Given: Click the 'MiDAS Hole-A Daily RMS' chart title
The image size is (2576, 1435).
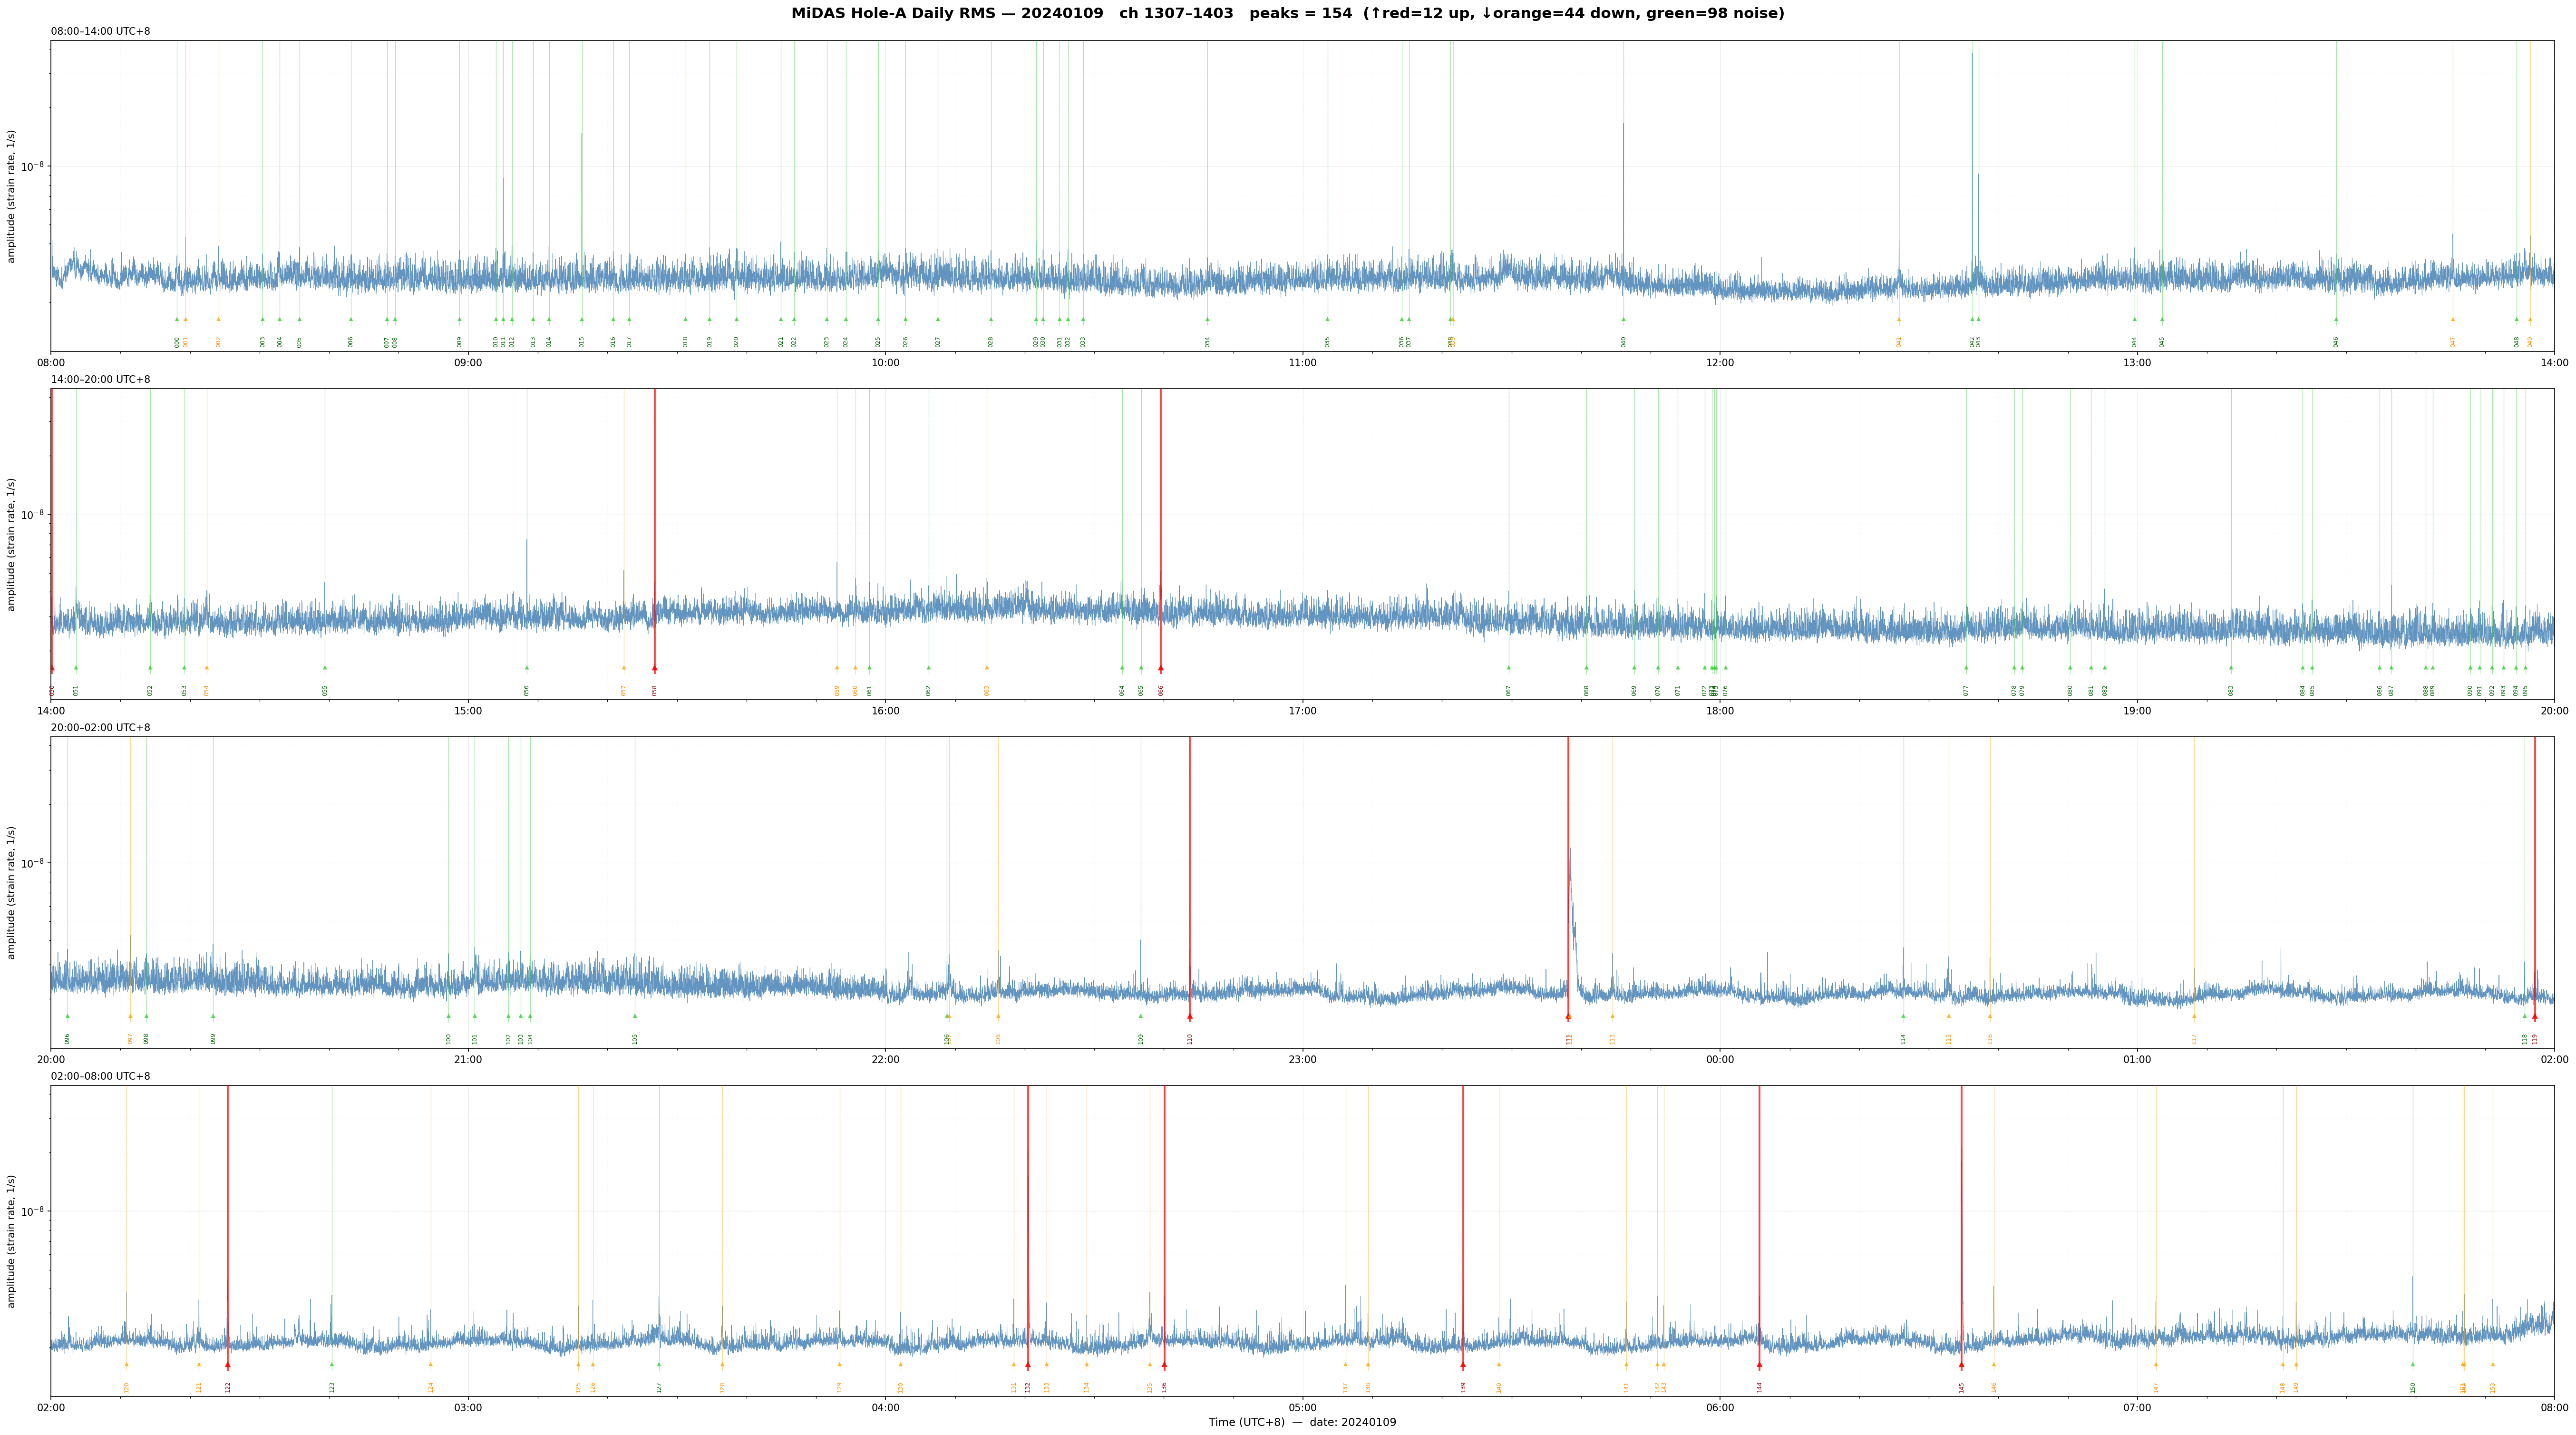Looking at the screenshot, I should (x=1288, y=14).
